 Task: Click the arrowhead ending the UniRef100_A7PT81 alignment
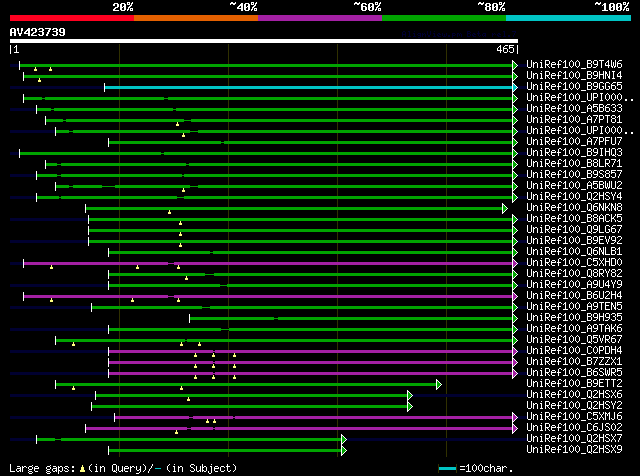click(515, 120)
